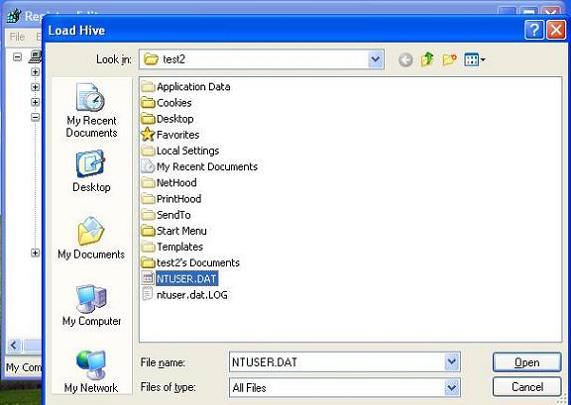Viewport: 571px width, 405px height.
Task: Select the SendTo folder icon
Action: point(148,215)
